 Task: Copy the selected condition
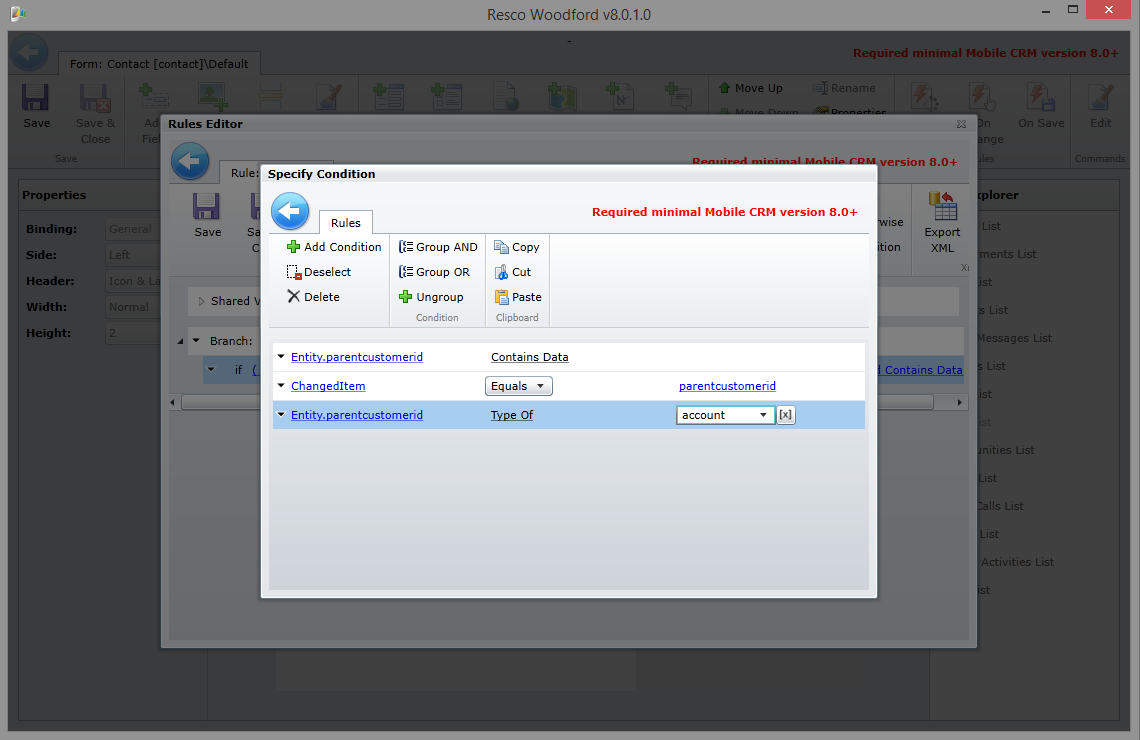(x=517, y=247)
